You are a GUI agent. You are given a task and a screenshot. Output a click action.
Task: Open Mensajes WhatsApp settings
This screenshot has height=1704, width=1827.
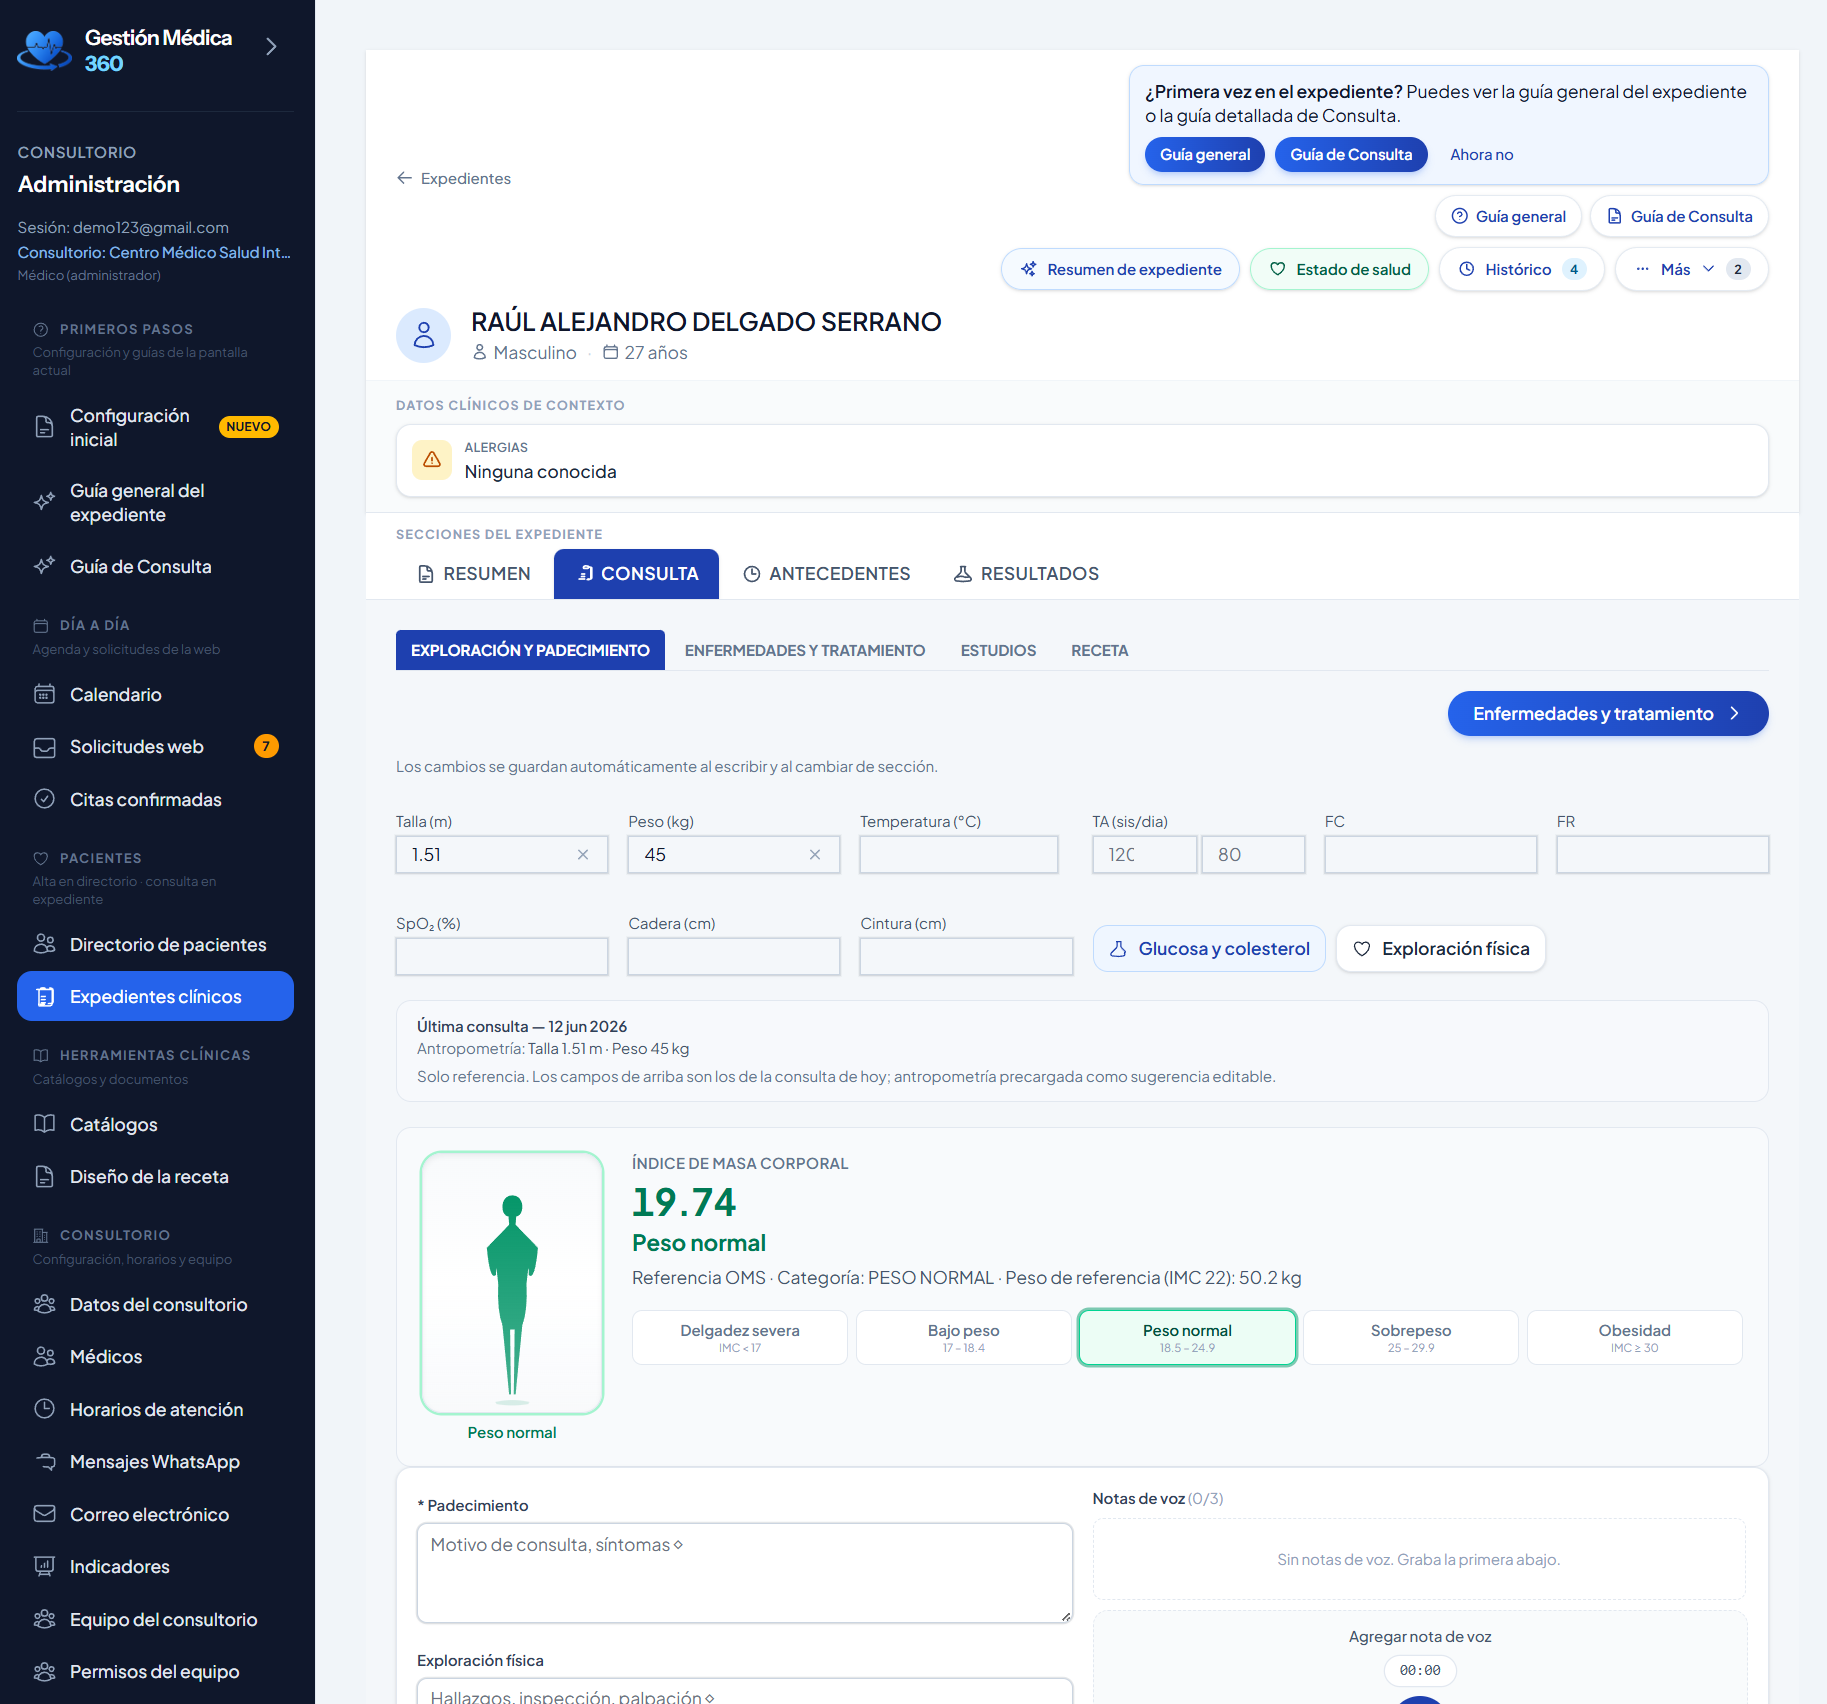155,1462
